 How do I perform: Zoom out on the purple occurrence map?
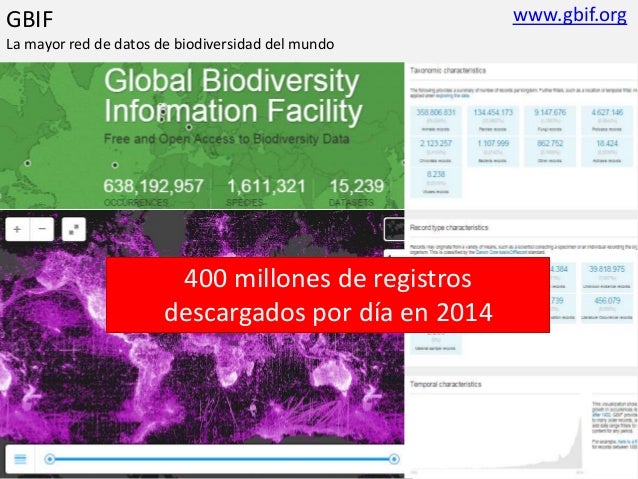[42, 229]
